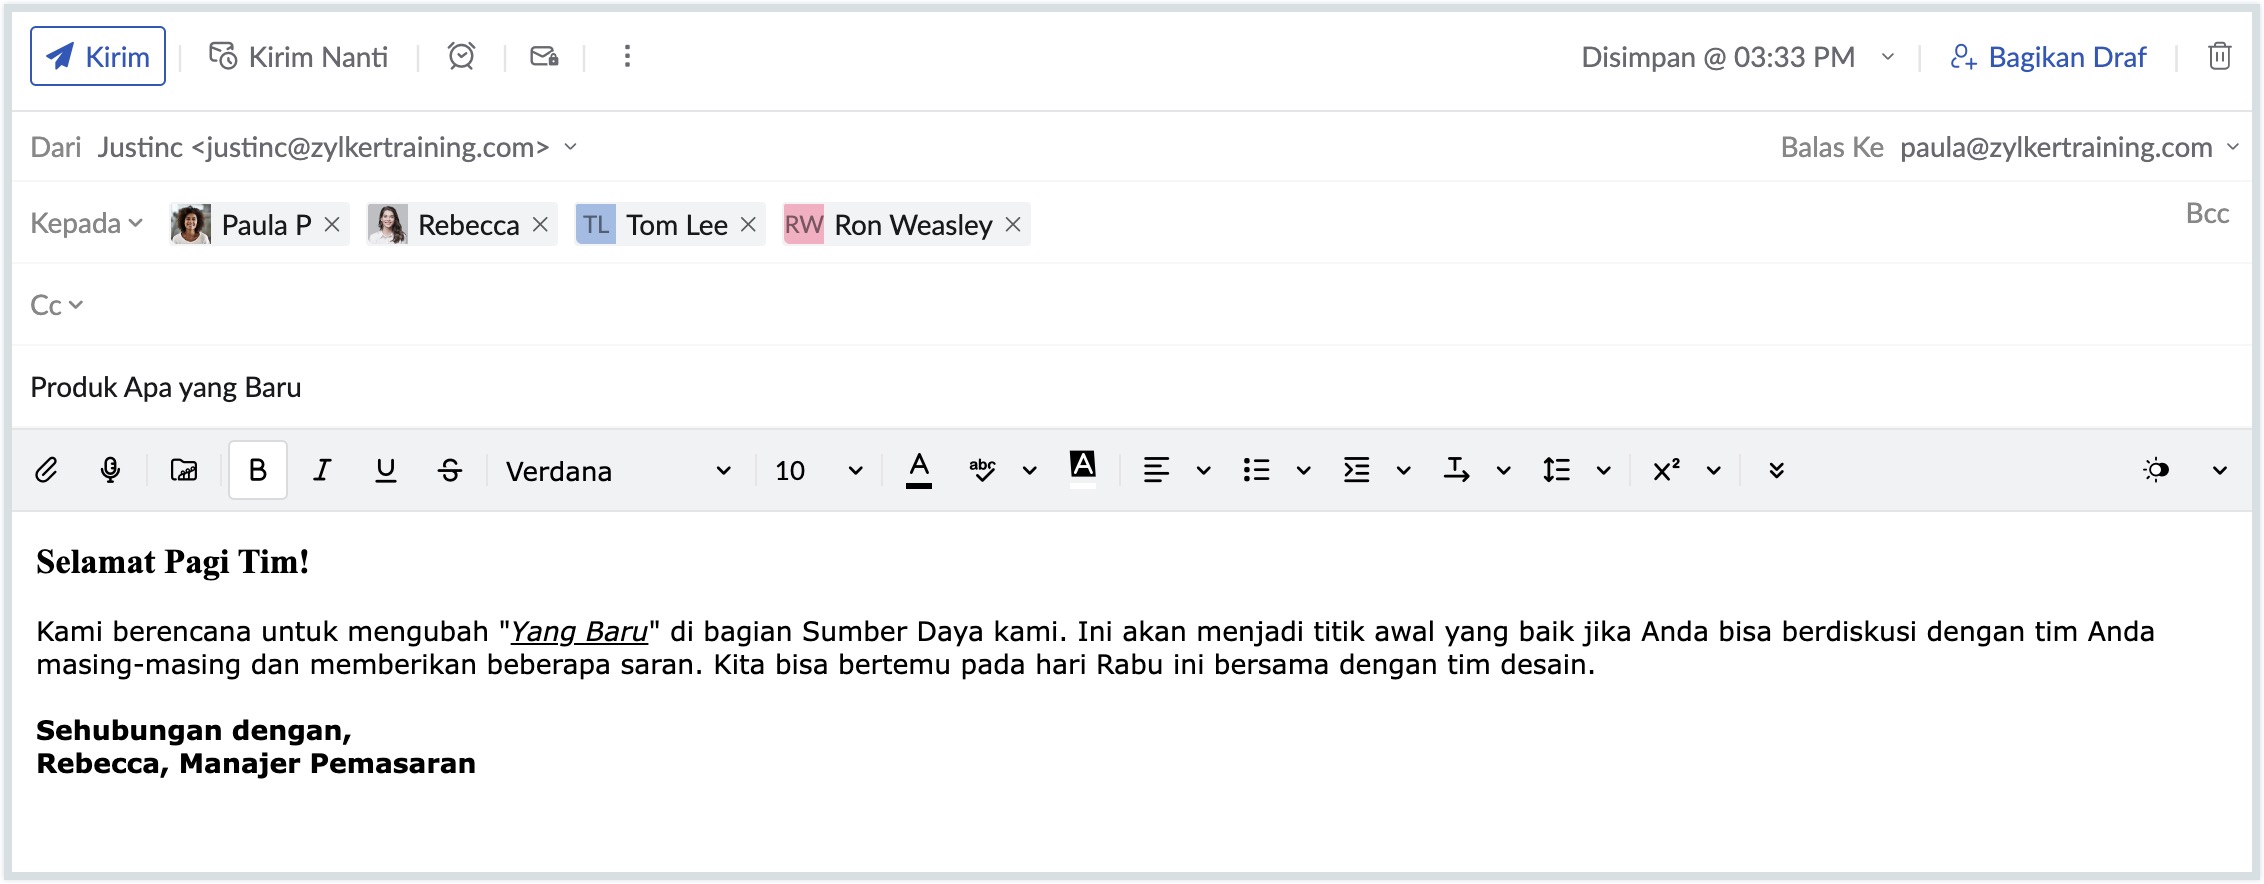Open the Verdana font family dropdown

click(x=617, y=471)
